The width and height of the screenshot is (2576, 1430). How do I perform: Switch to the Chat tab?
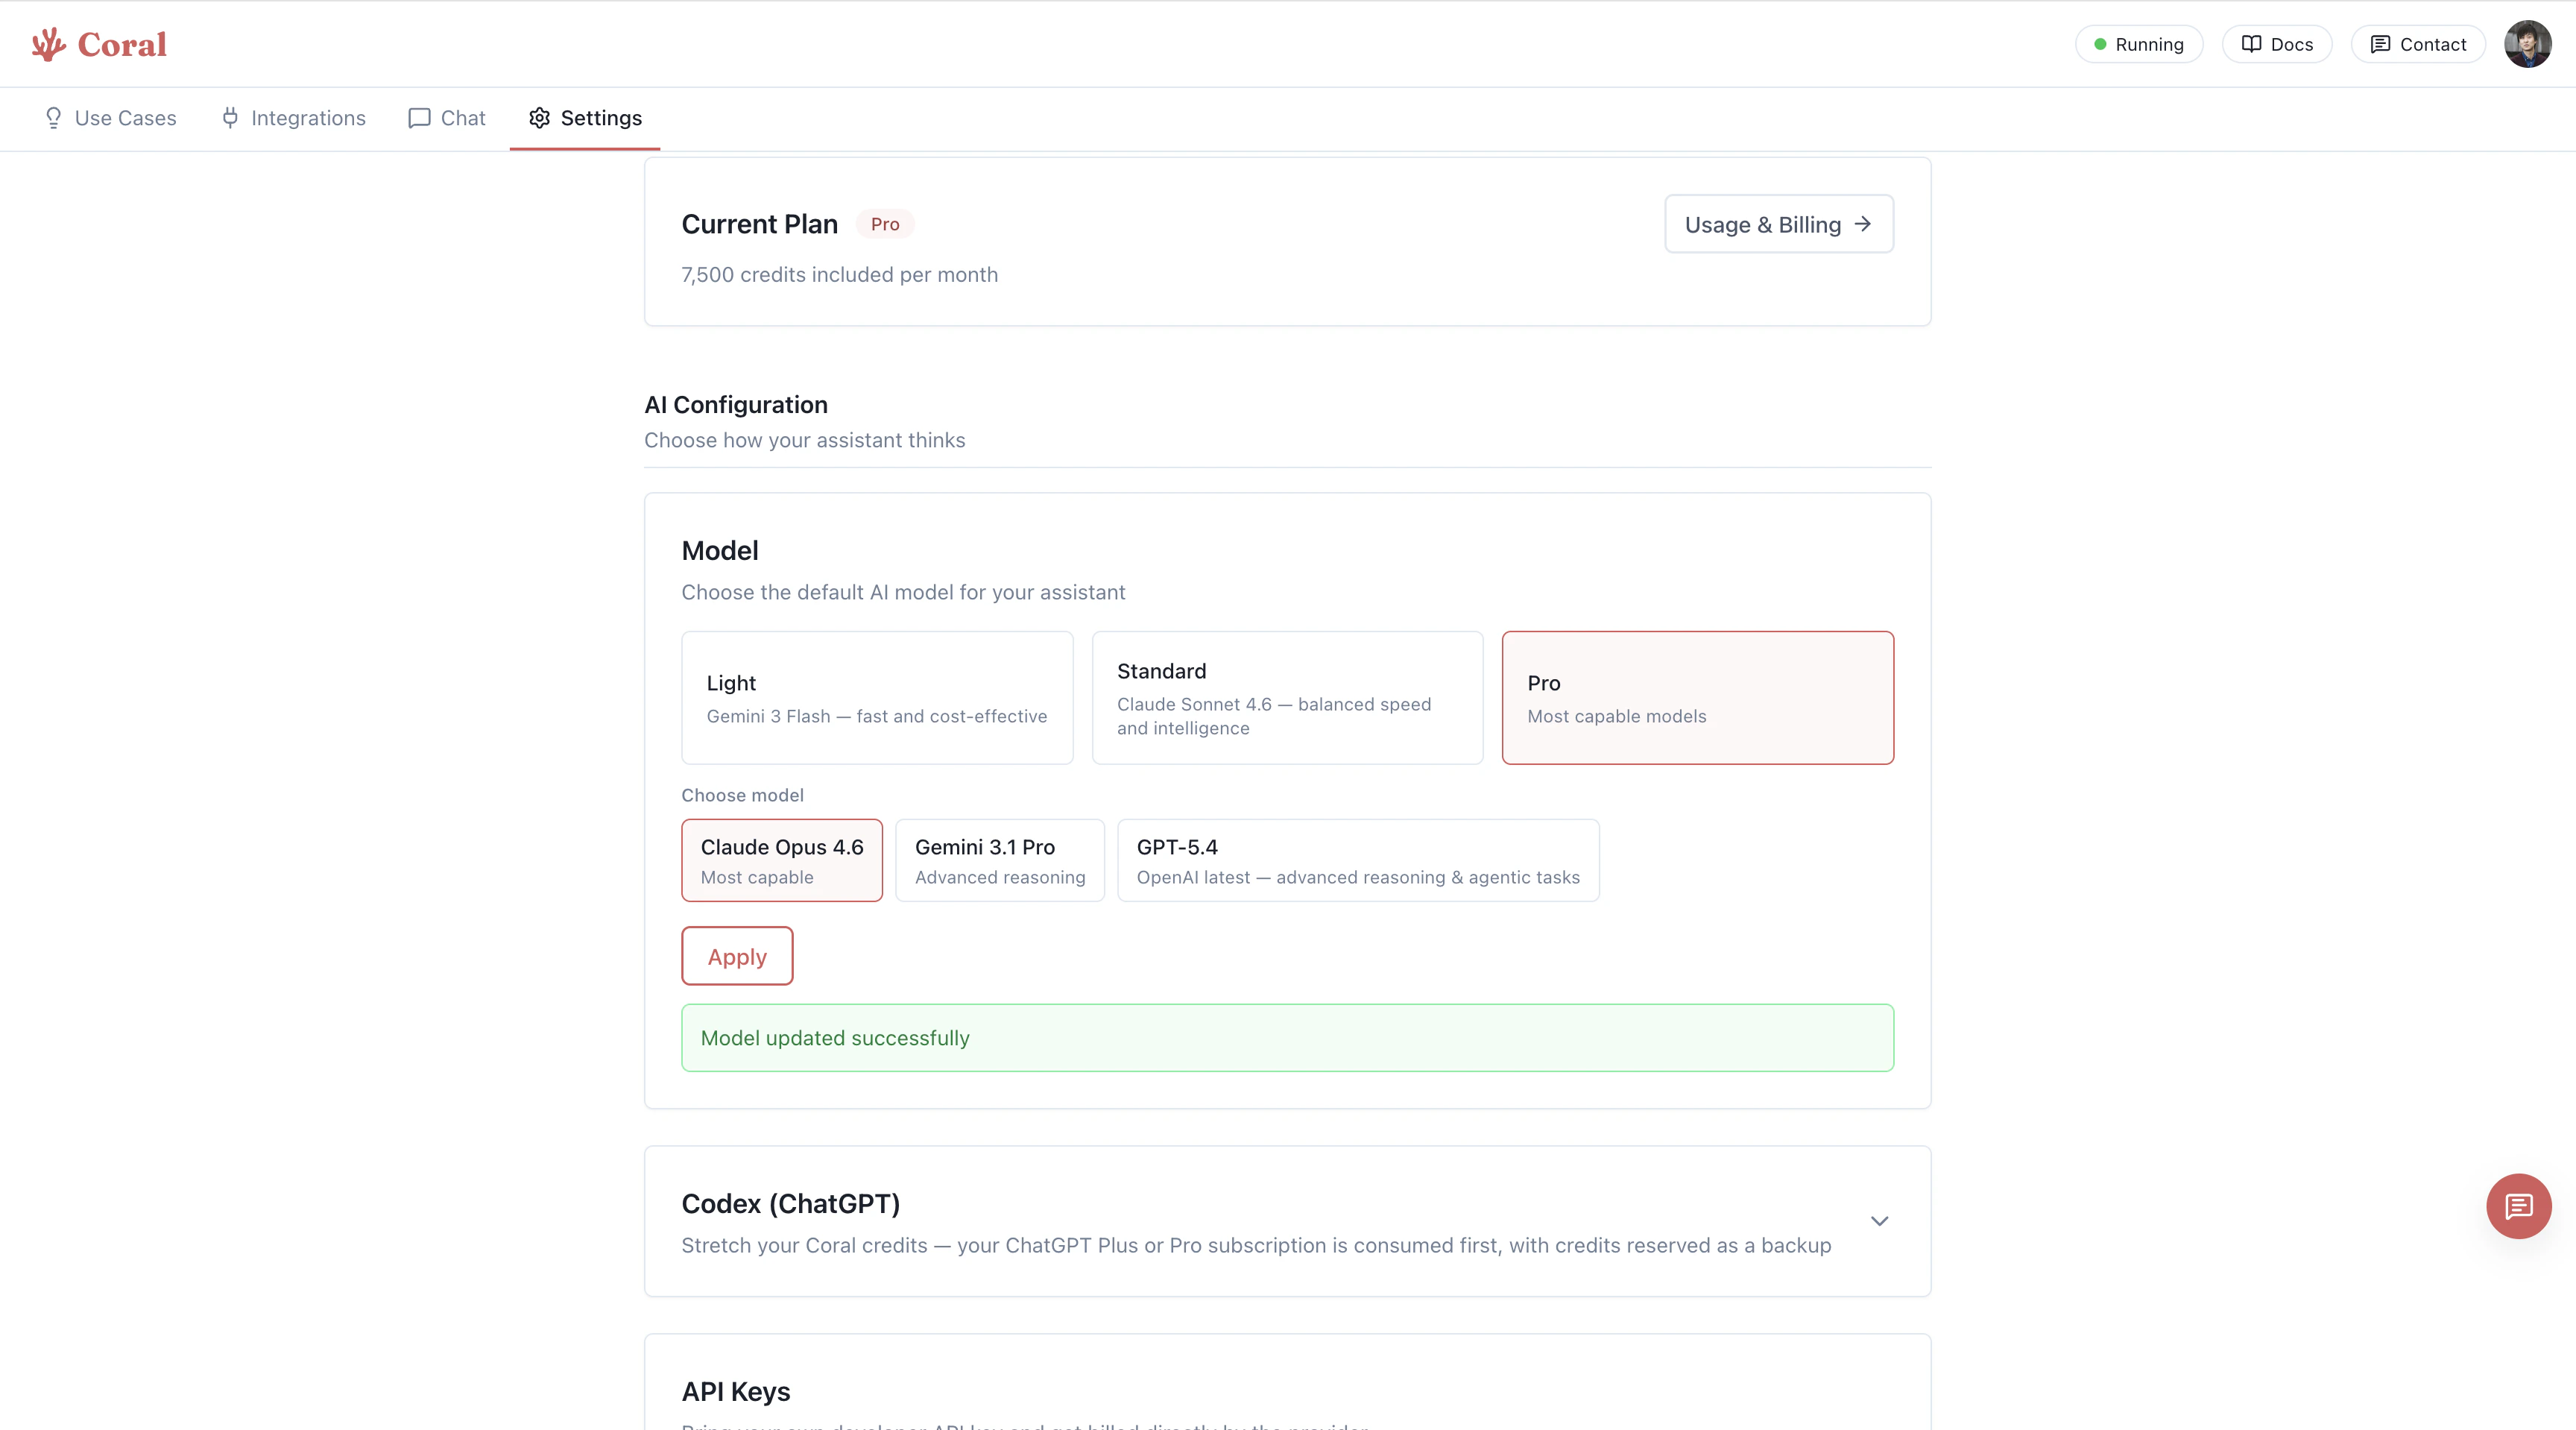[x=445, y=118]
